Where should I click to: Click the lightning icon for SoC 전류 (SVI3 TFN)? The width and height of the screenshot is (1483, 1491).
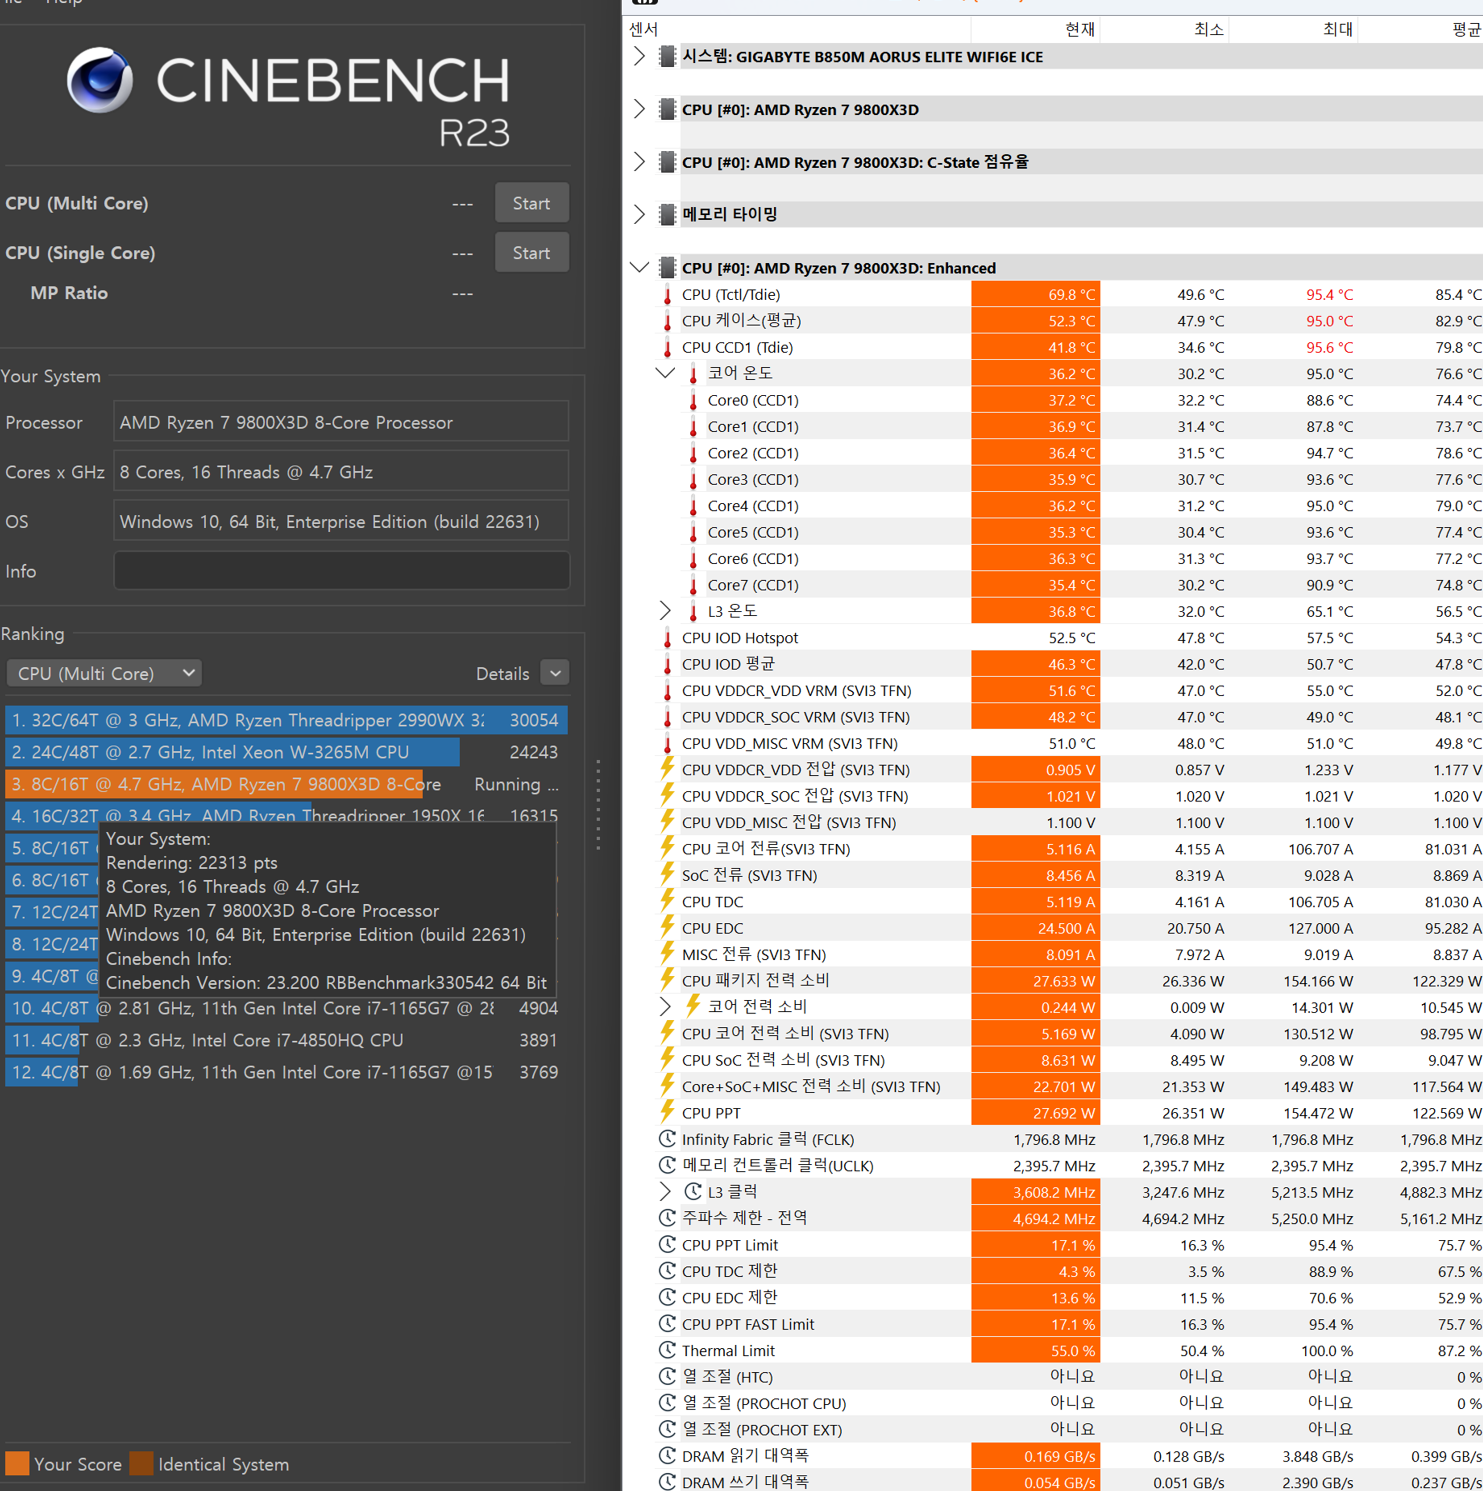click(x=667, y=875)
